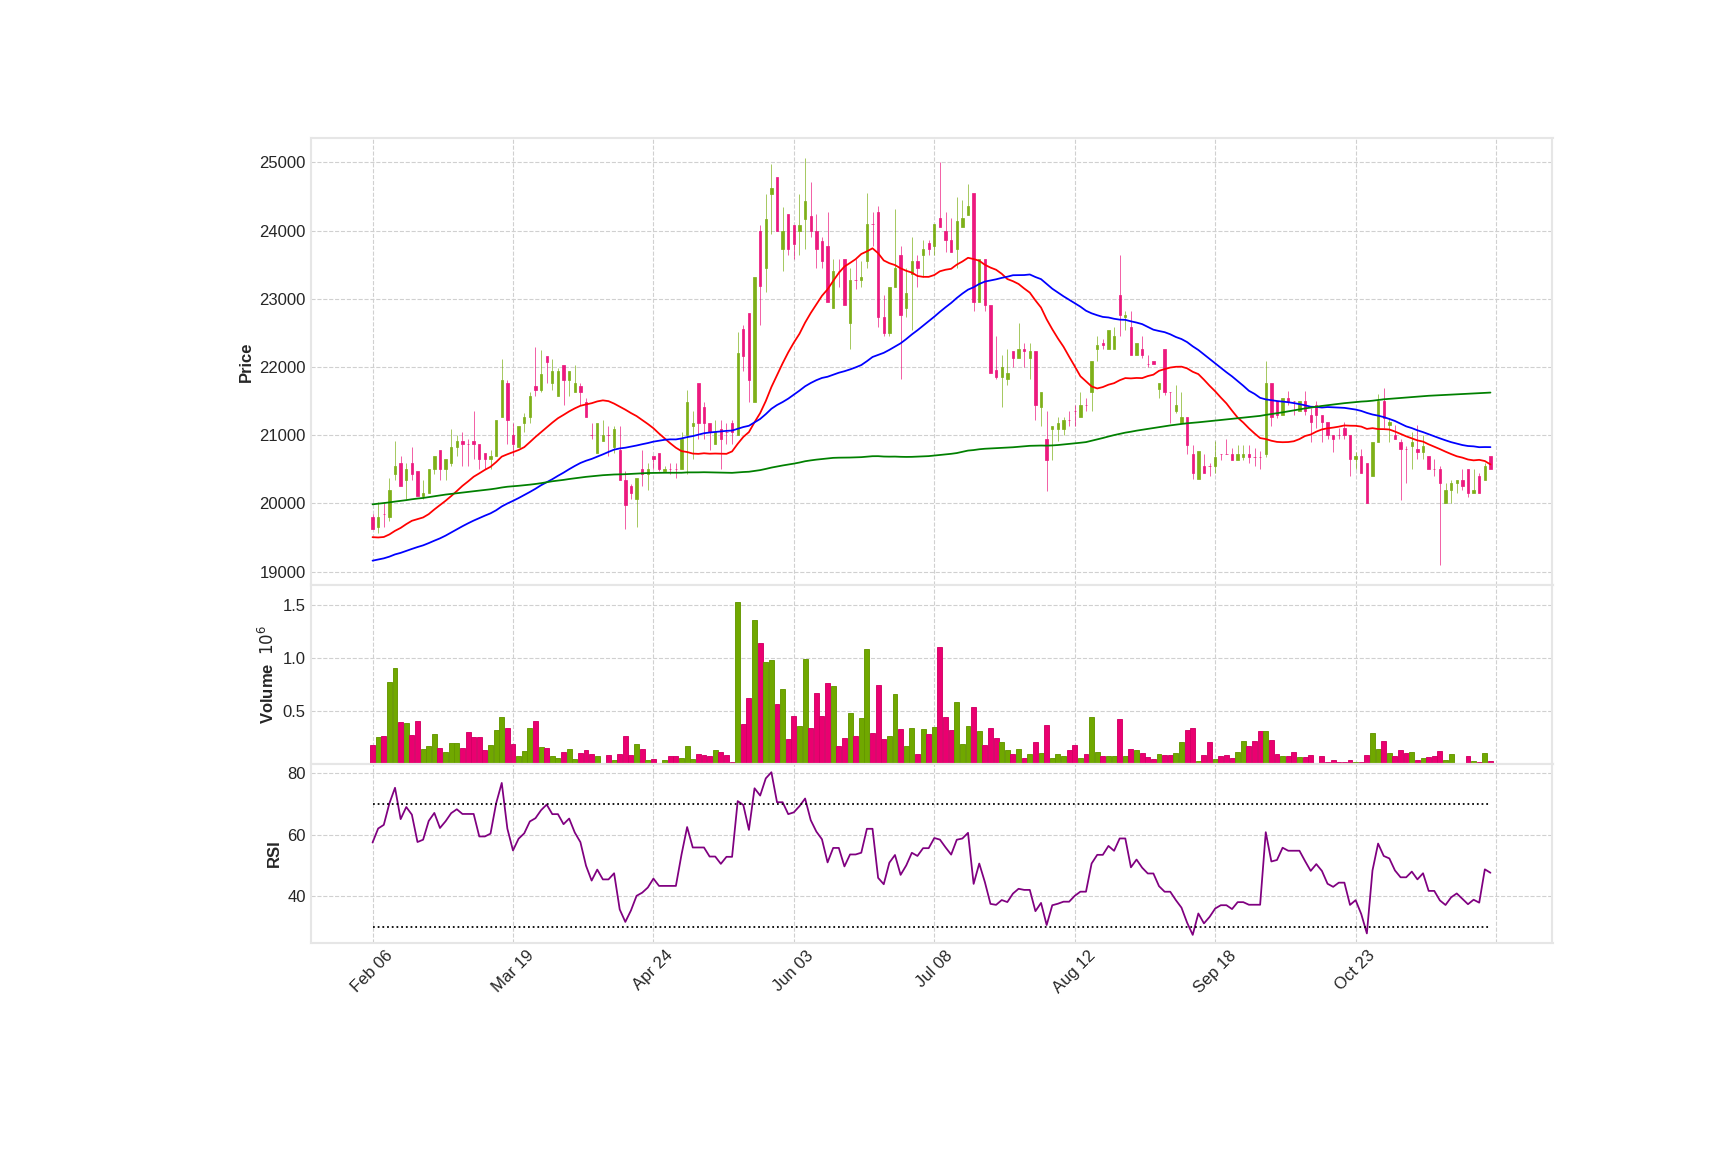Click the Price axis title
Screen dimensions: 1725x1150
tap(245, 364)
